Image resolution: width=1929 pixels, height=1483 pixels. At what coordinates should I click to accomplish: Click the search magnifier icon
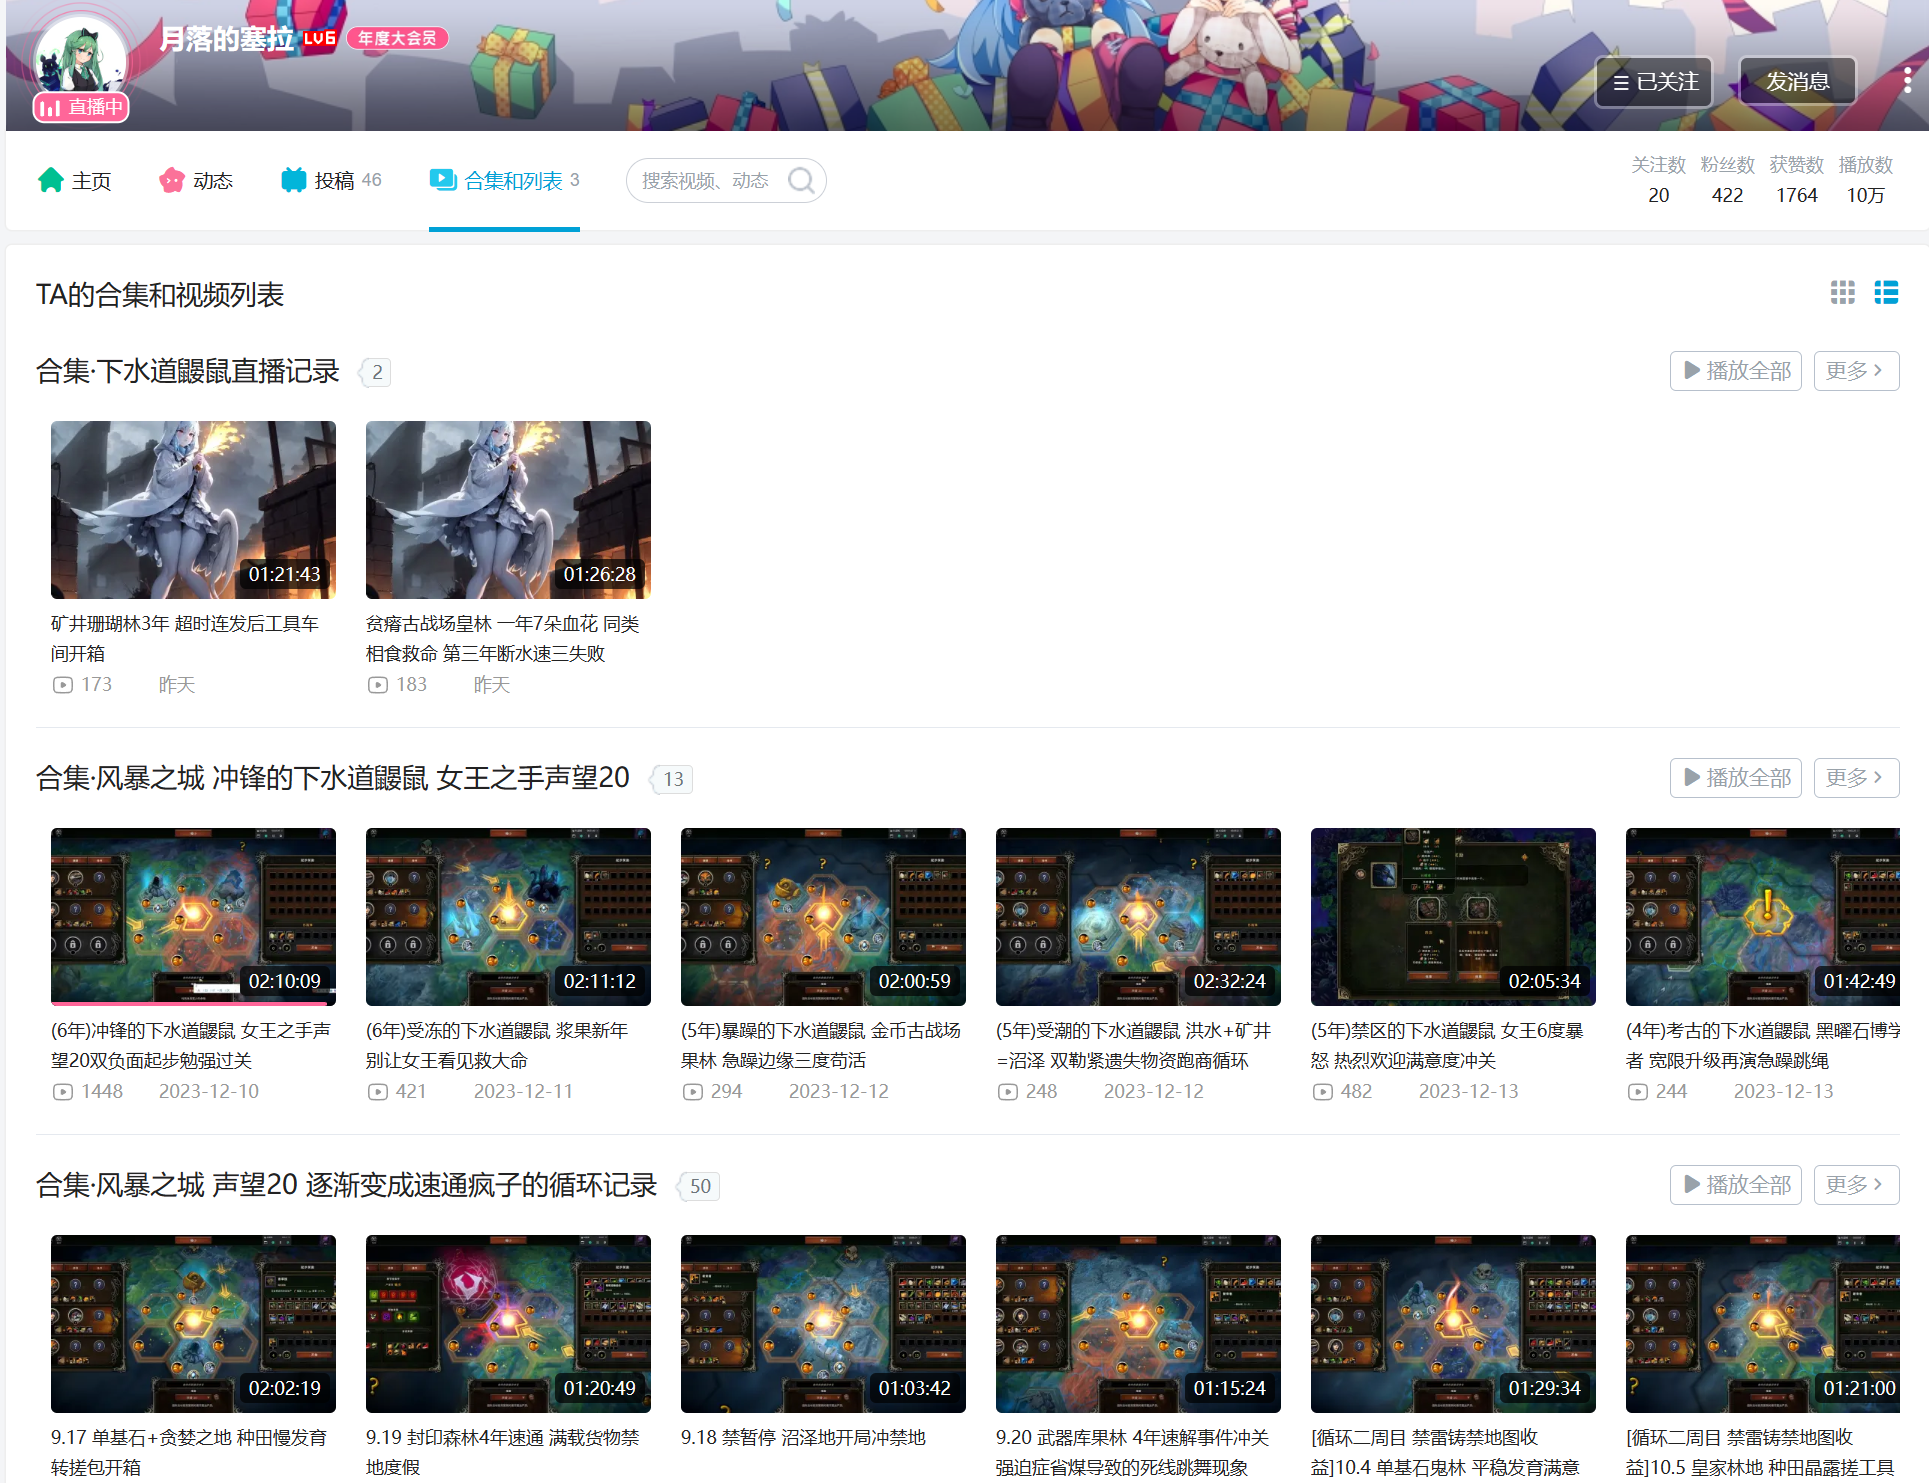801,181
